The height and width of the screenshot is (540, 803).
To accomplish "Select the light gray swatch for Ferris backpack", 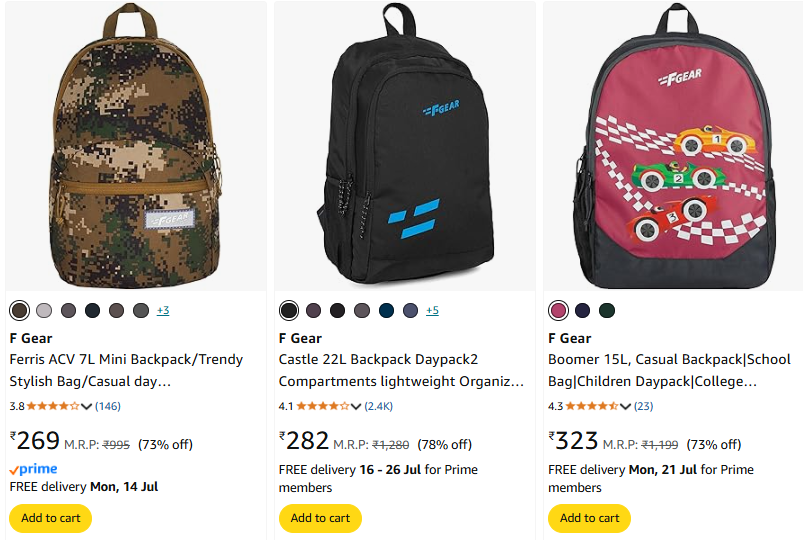I will click(x=44, y=311).
